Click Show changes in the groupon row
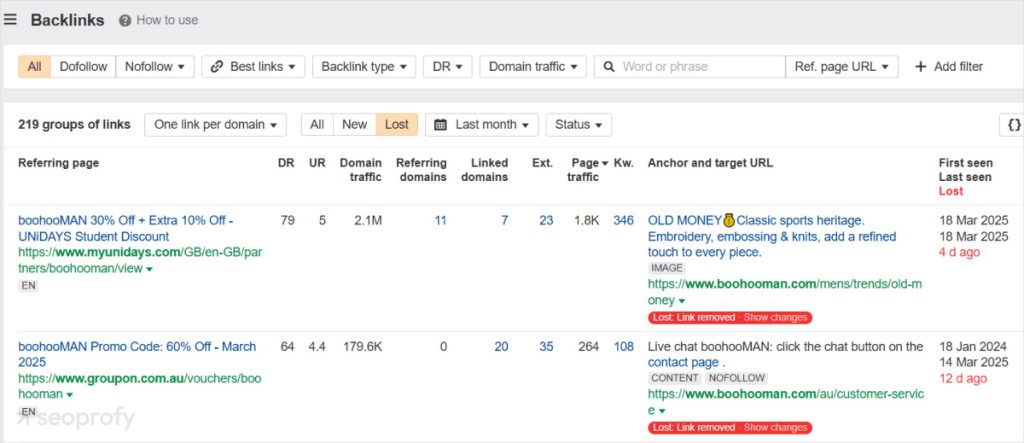This screenshot has width=1024, height=443. [x=776, y=427]
